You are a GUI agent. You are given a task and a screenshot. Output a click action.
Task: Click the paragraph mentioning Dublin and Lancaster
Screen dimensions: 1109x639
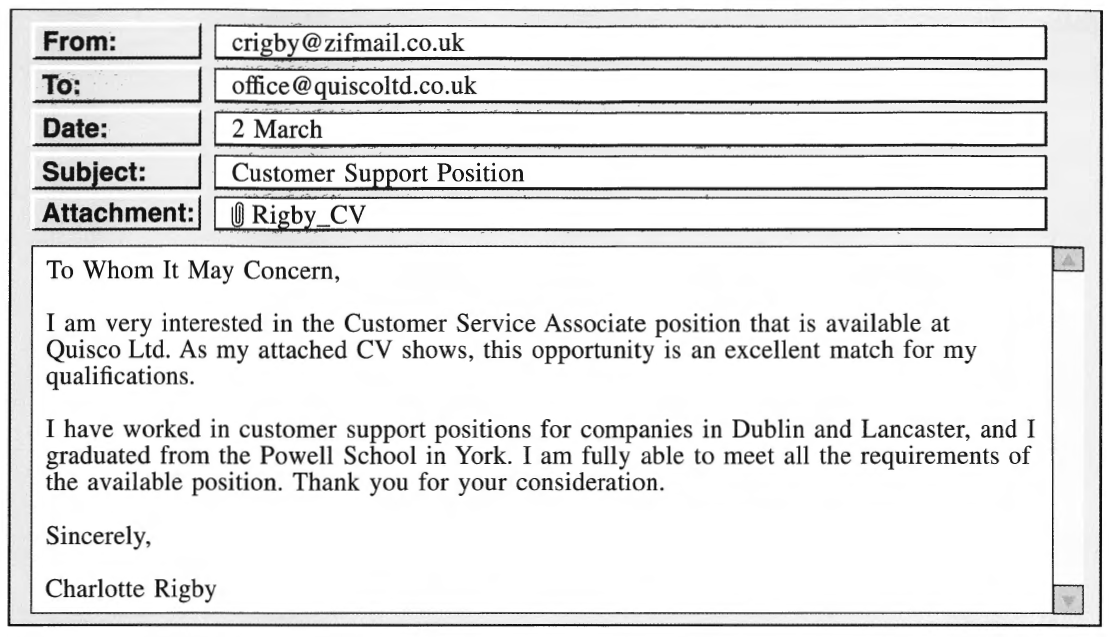point(540,456)
